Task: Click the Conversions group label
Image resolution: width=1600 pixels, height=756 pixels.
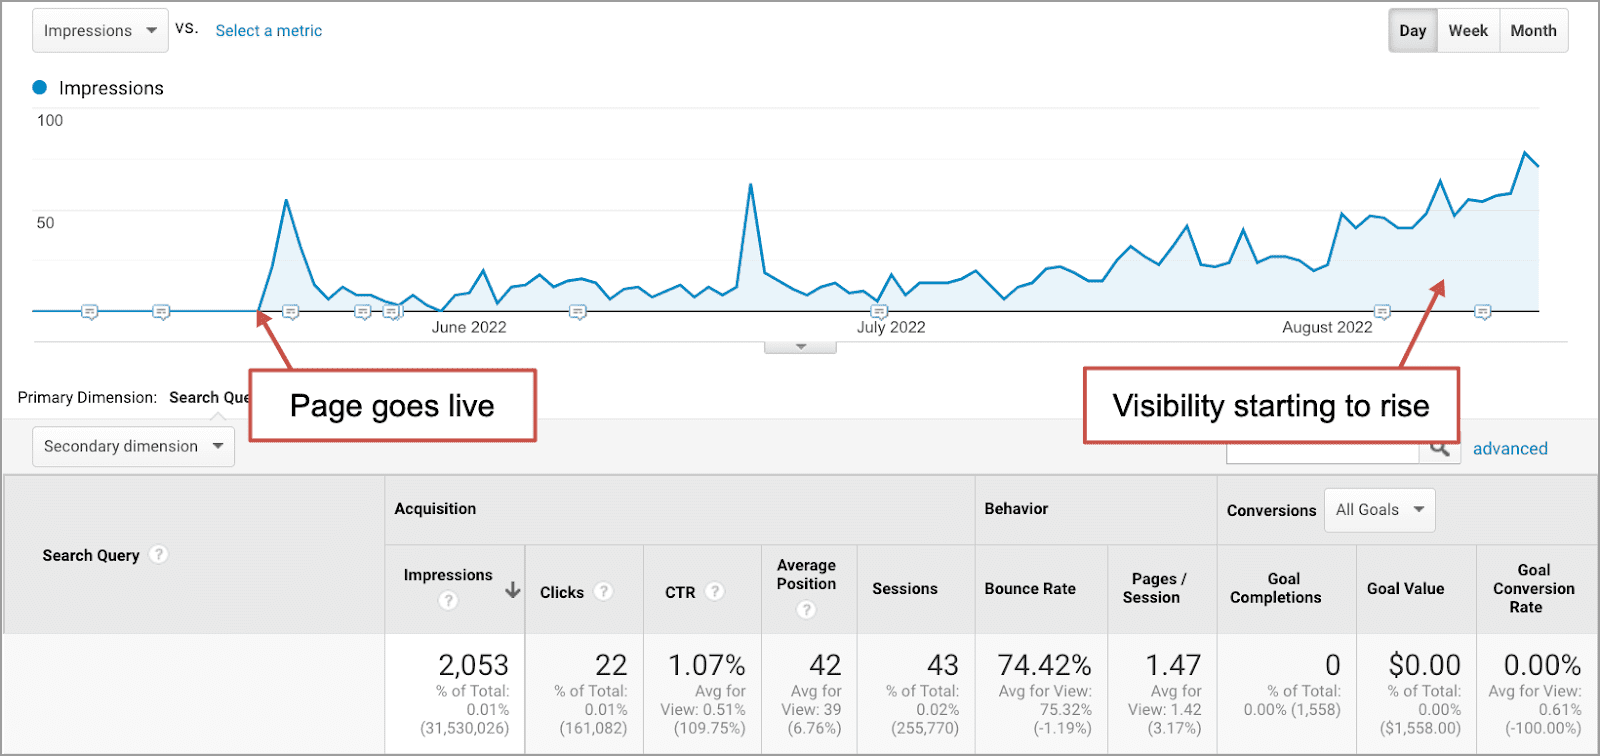Action: coord(1271,510)
